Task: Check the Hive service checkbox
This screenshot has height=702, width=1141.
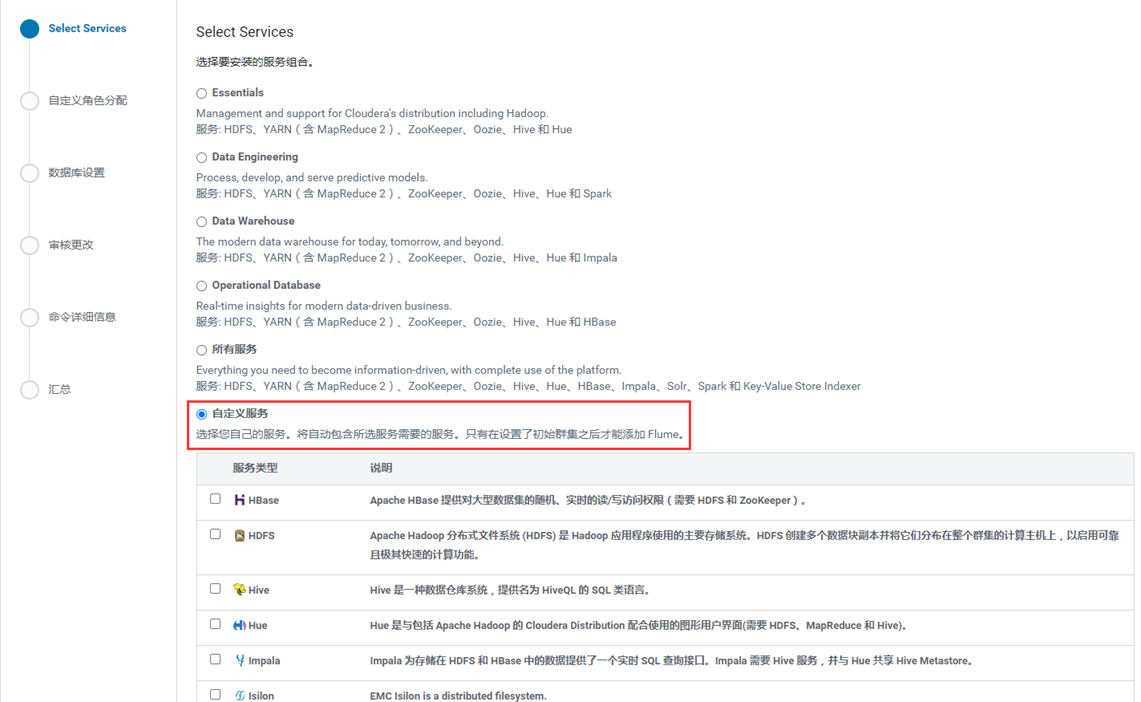Action: (x=215, y=589)
